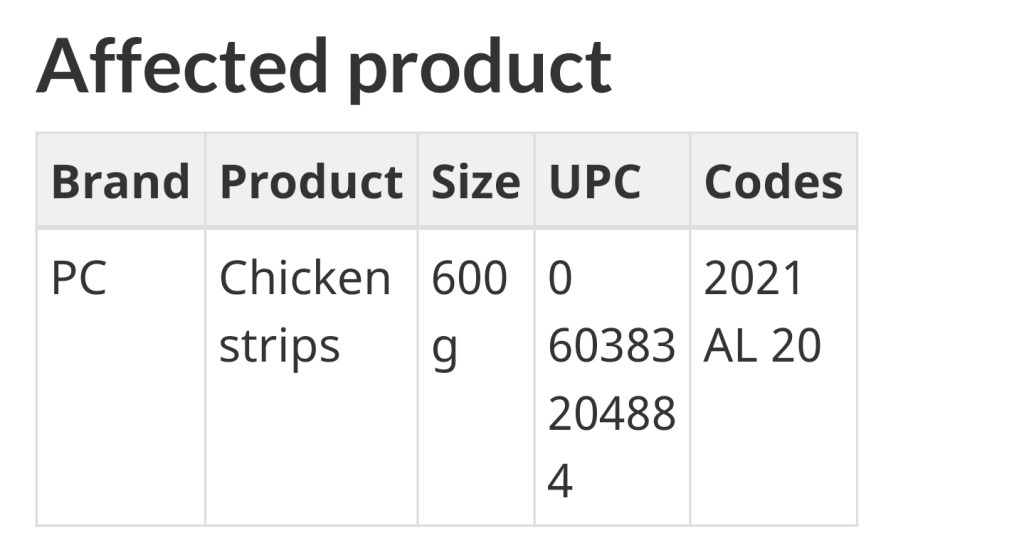Screen dimensions: 1024x535
Task: Click the Affected product heading
Action: click(323, 66)
